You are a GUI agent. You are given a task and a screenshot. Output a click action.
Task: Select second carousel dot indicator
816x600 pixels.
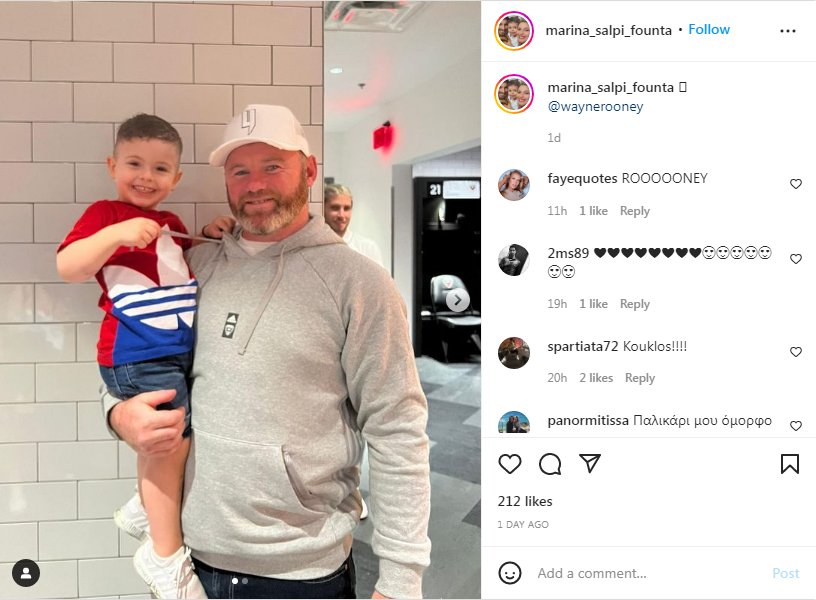tap(245, 581)
